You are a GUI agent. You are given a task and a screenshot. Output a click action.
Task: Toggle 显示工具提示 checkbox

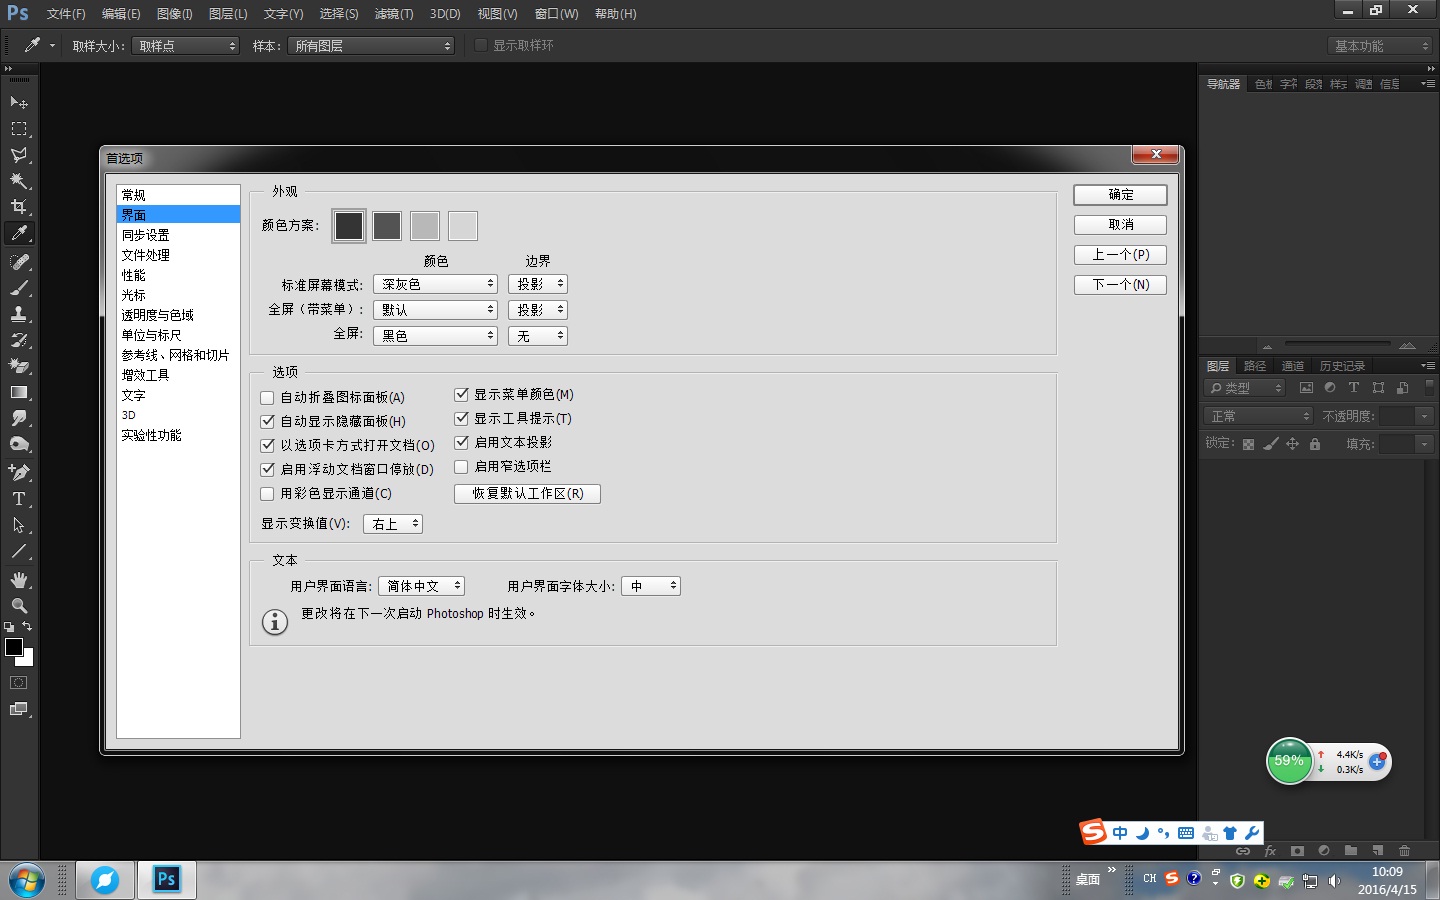(461, 418)
